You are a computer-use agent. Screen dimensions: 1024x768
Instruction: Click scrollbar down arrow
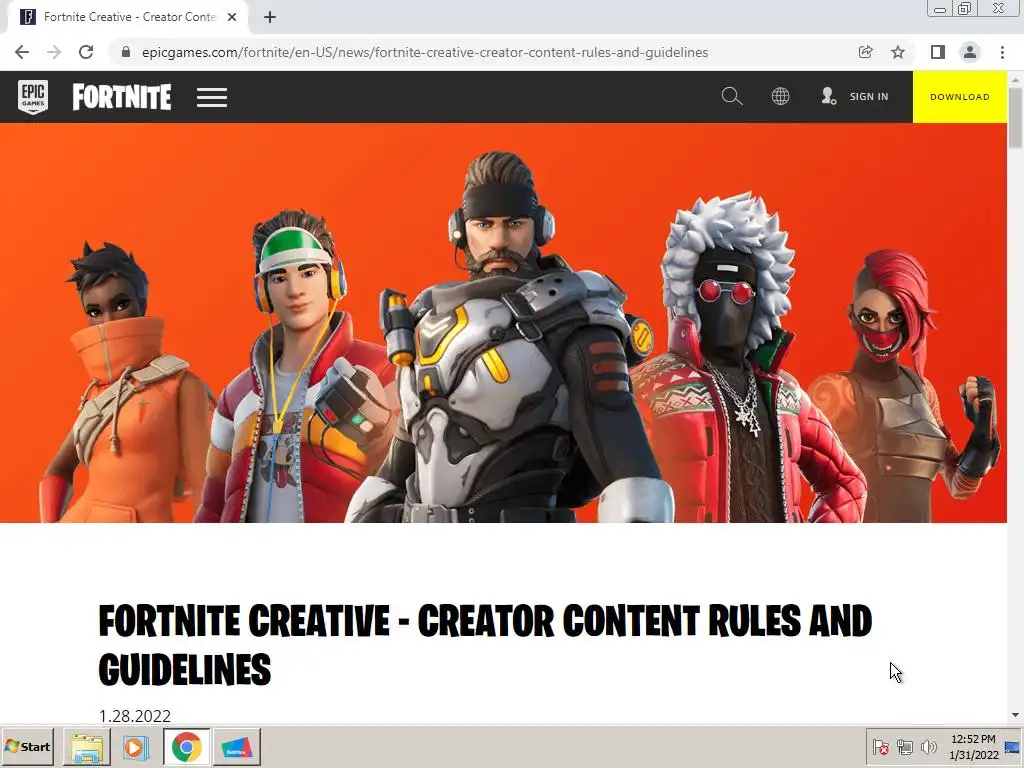pos(1015,715)
